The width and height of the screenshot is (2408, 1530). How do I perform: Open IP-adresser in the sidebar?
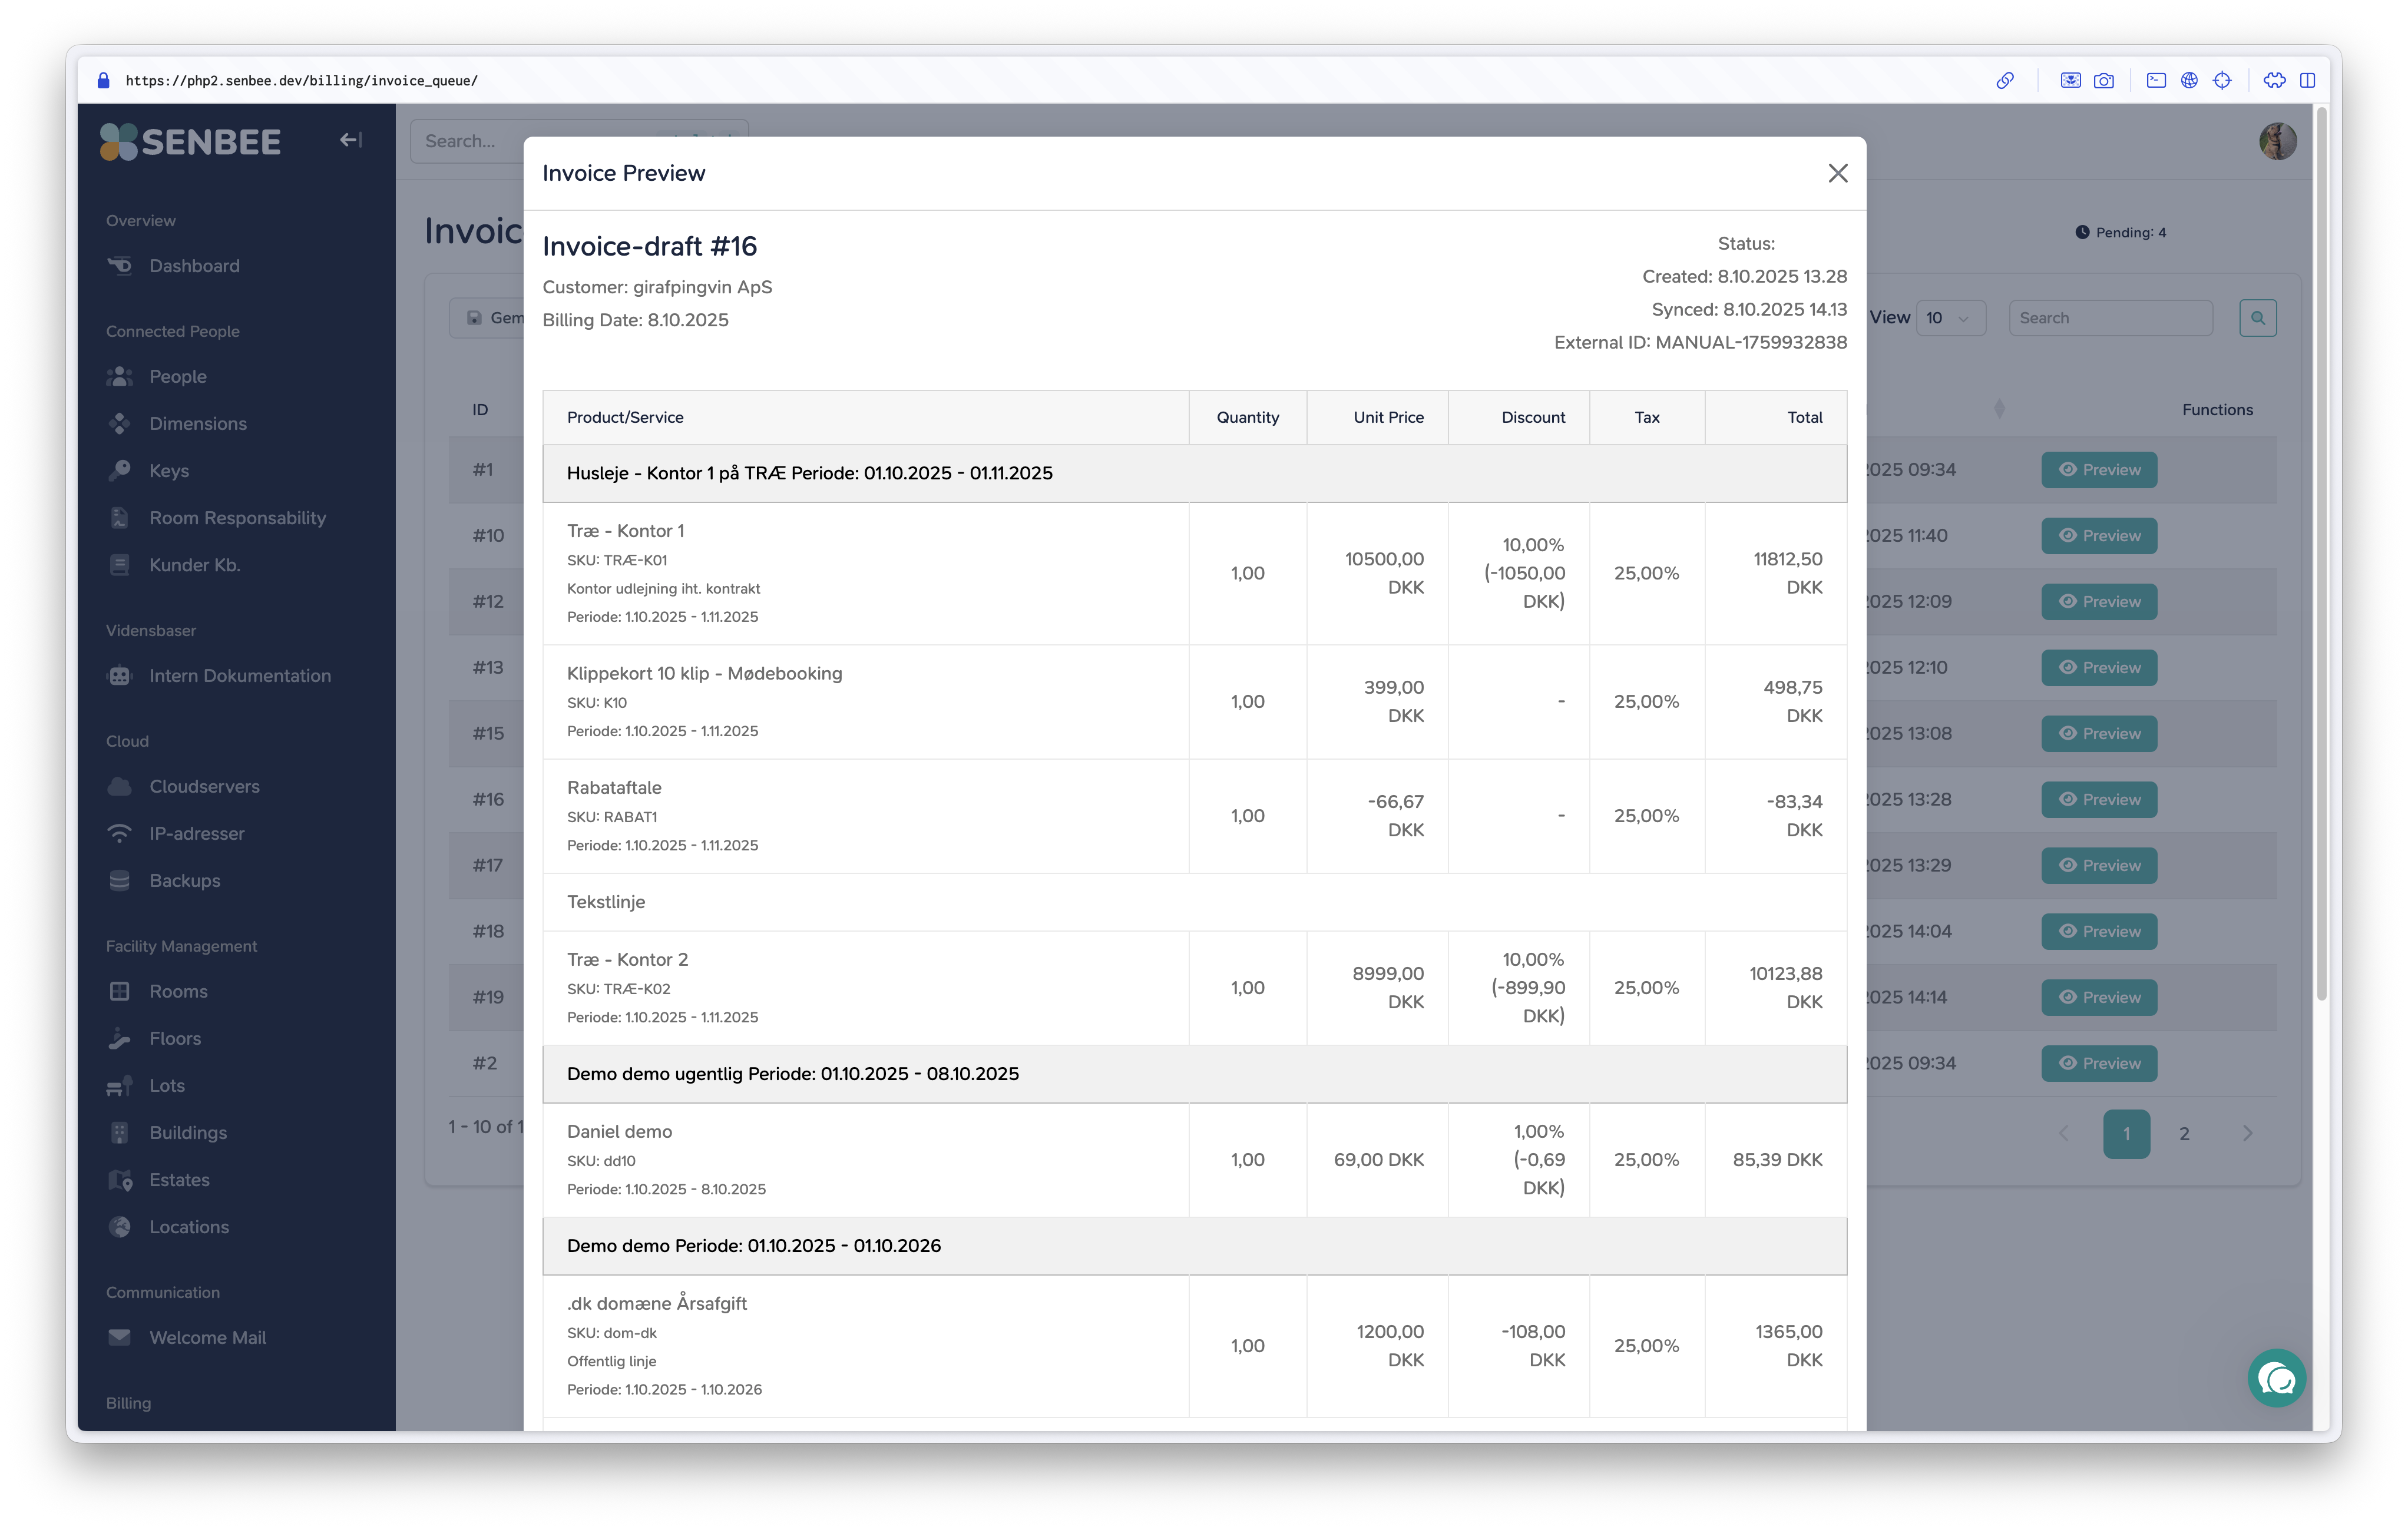[x=197, y=834]
